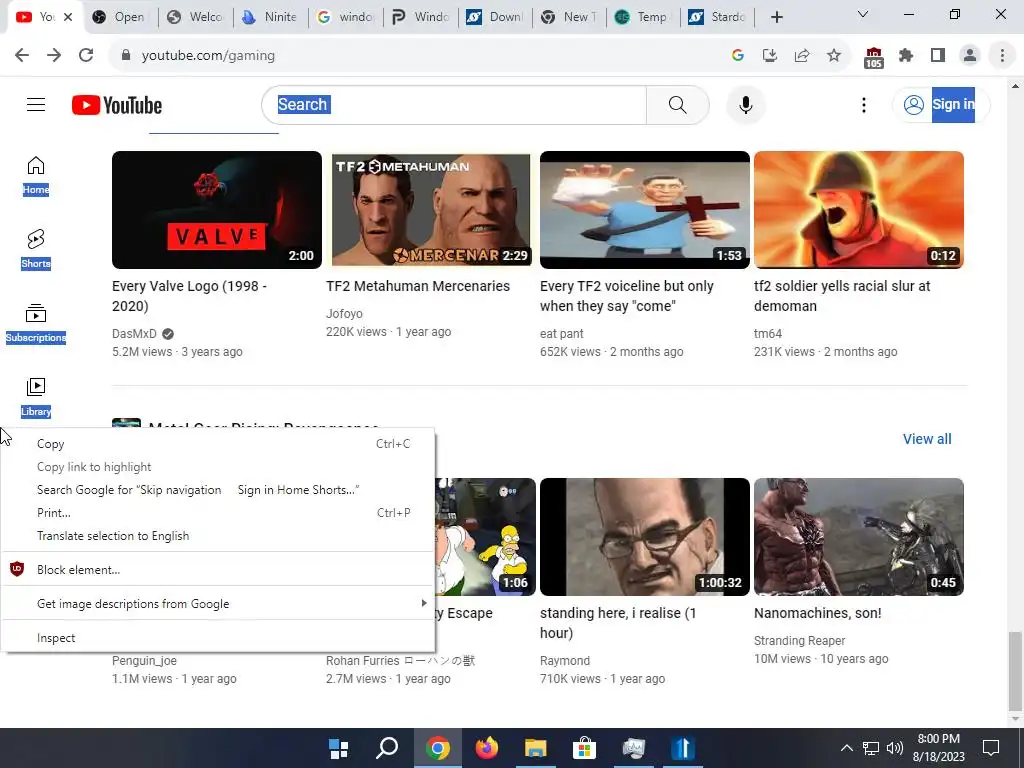Open the Chrome three-dot menu
The width and height of the screenshot is (1024, 768).
click(x=1002, y=56)
